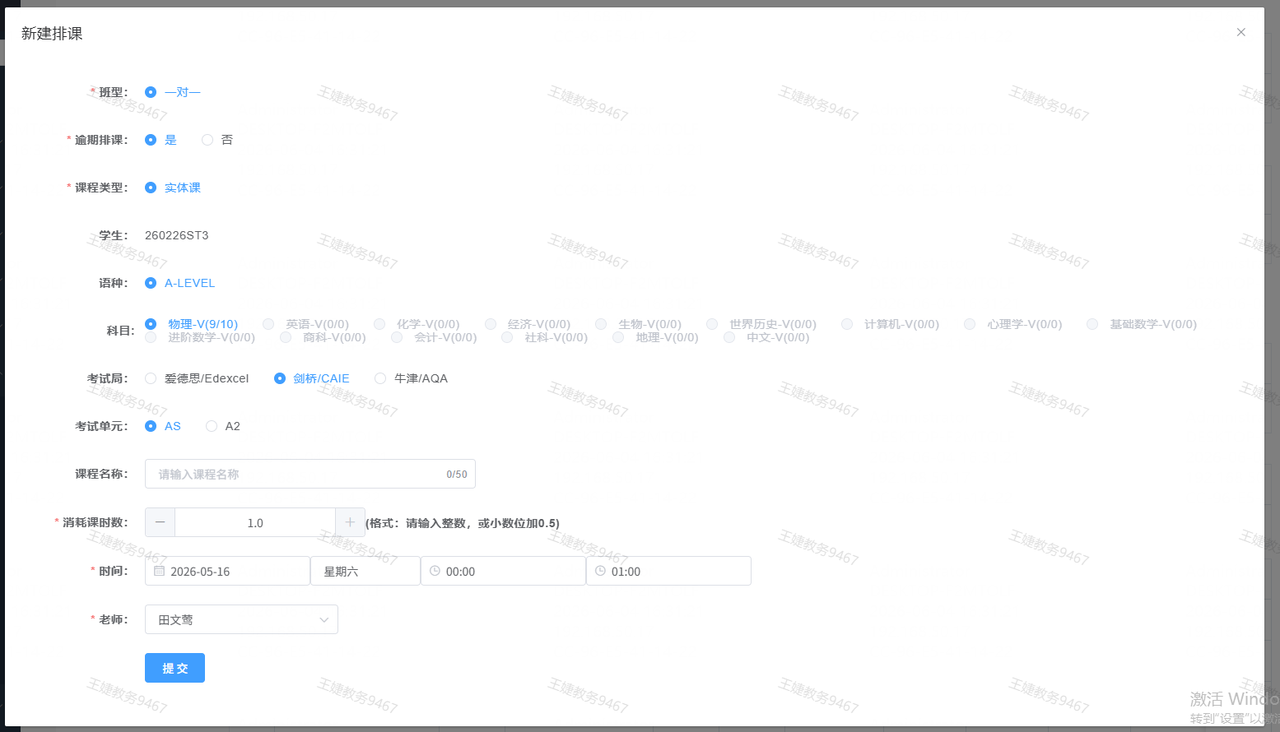Close the 新建排课 dialog
The image size is (1280, 732).
coord(1241,32)
